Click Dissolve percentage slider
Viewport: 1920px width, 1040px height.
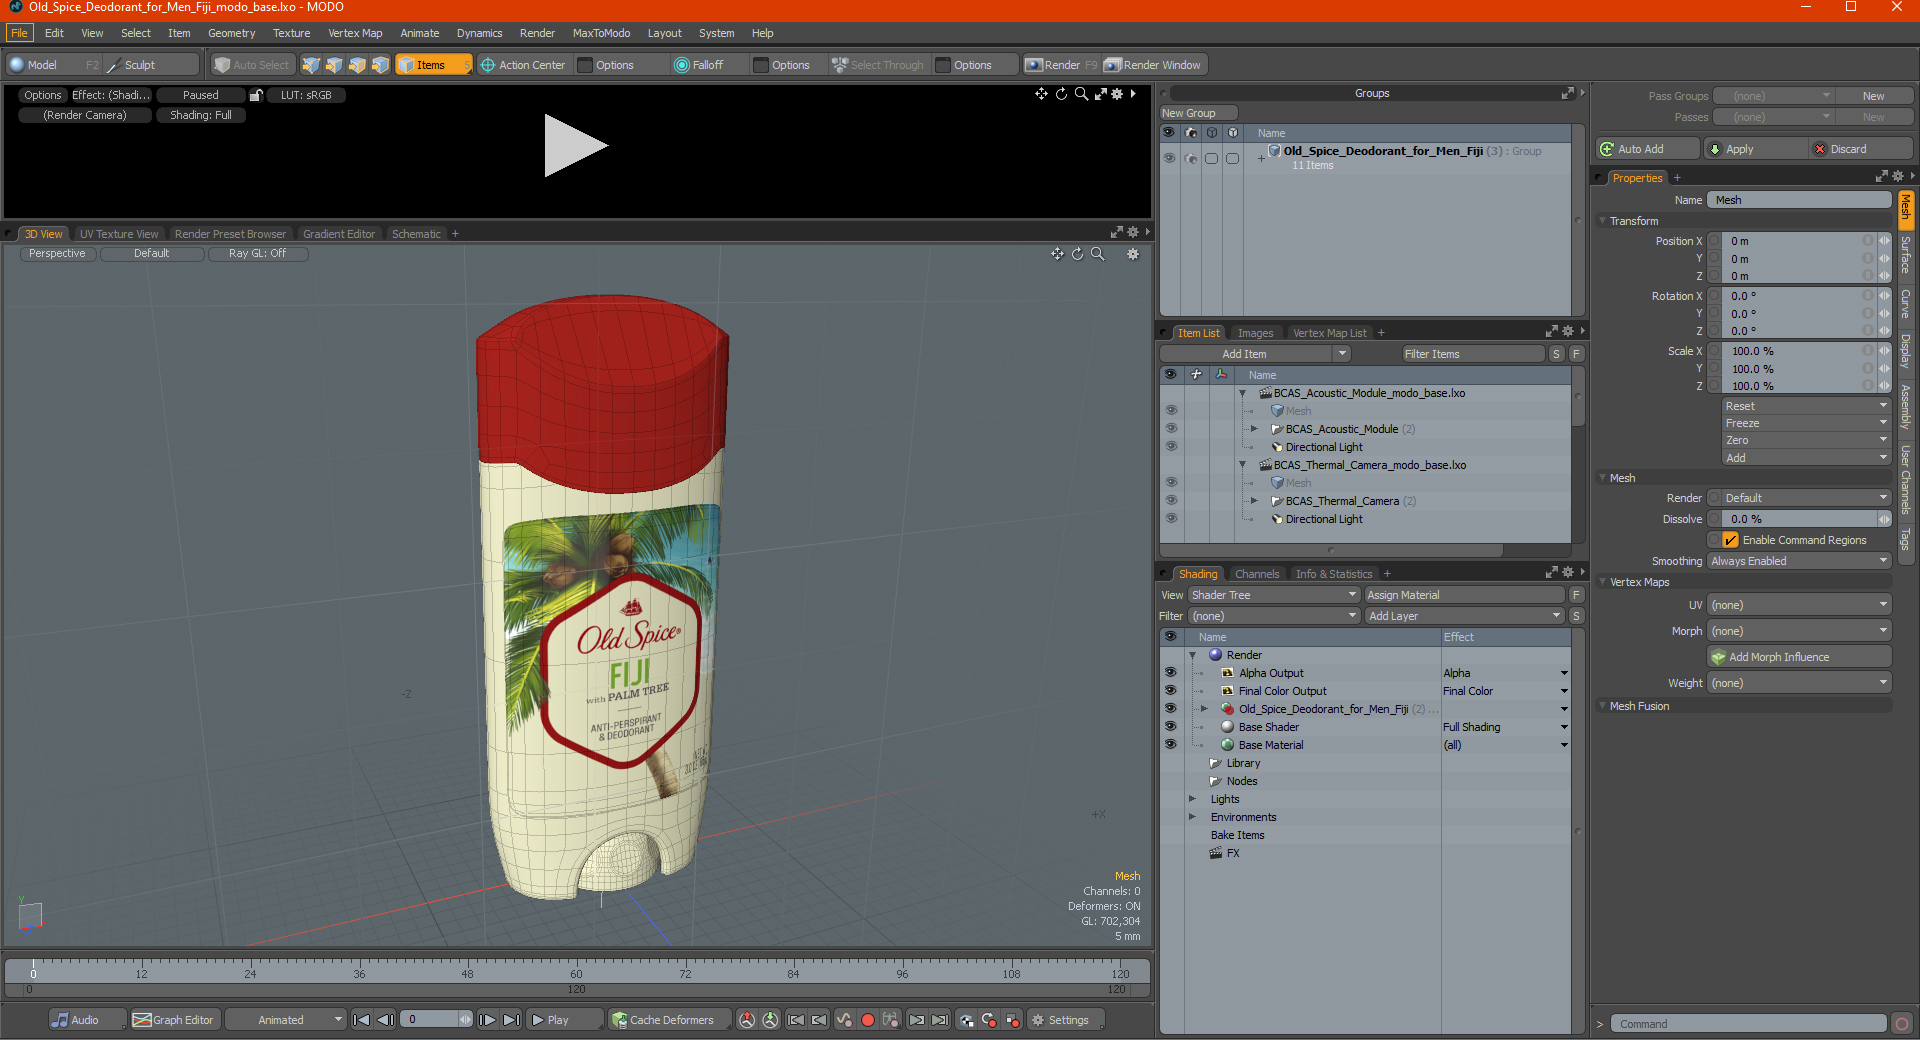pyautogui.click(x=1799, y=519)
